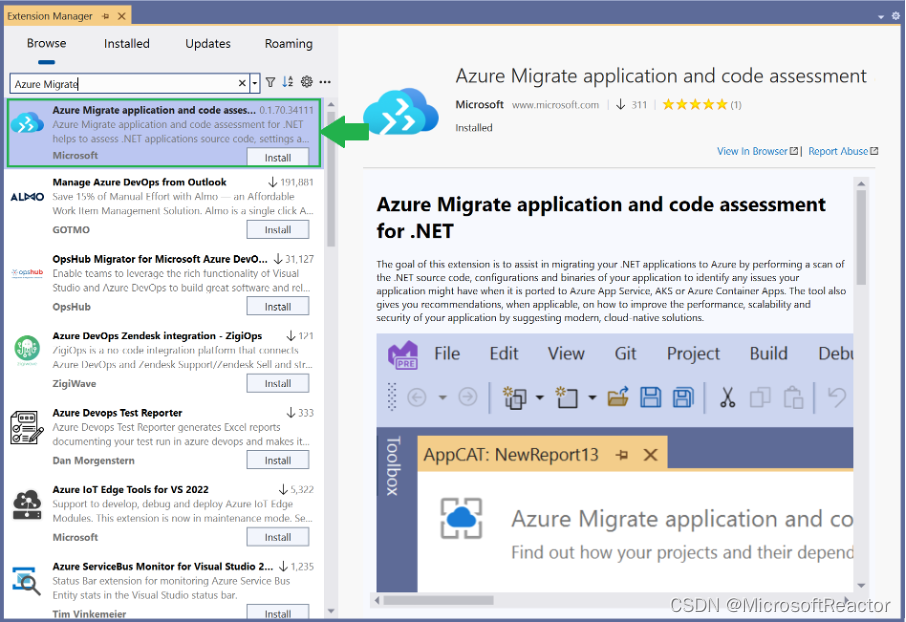Open the filter funnel options

[270, 83]
